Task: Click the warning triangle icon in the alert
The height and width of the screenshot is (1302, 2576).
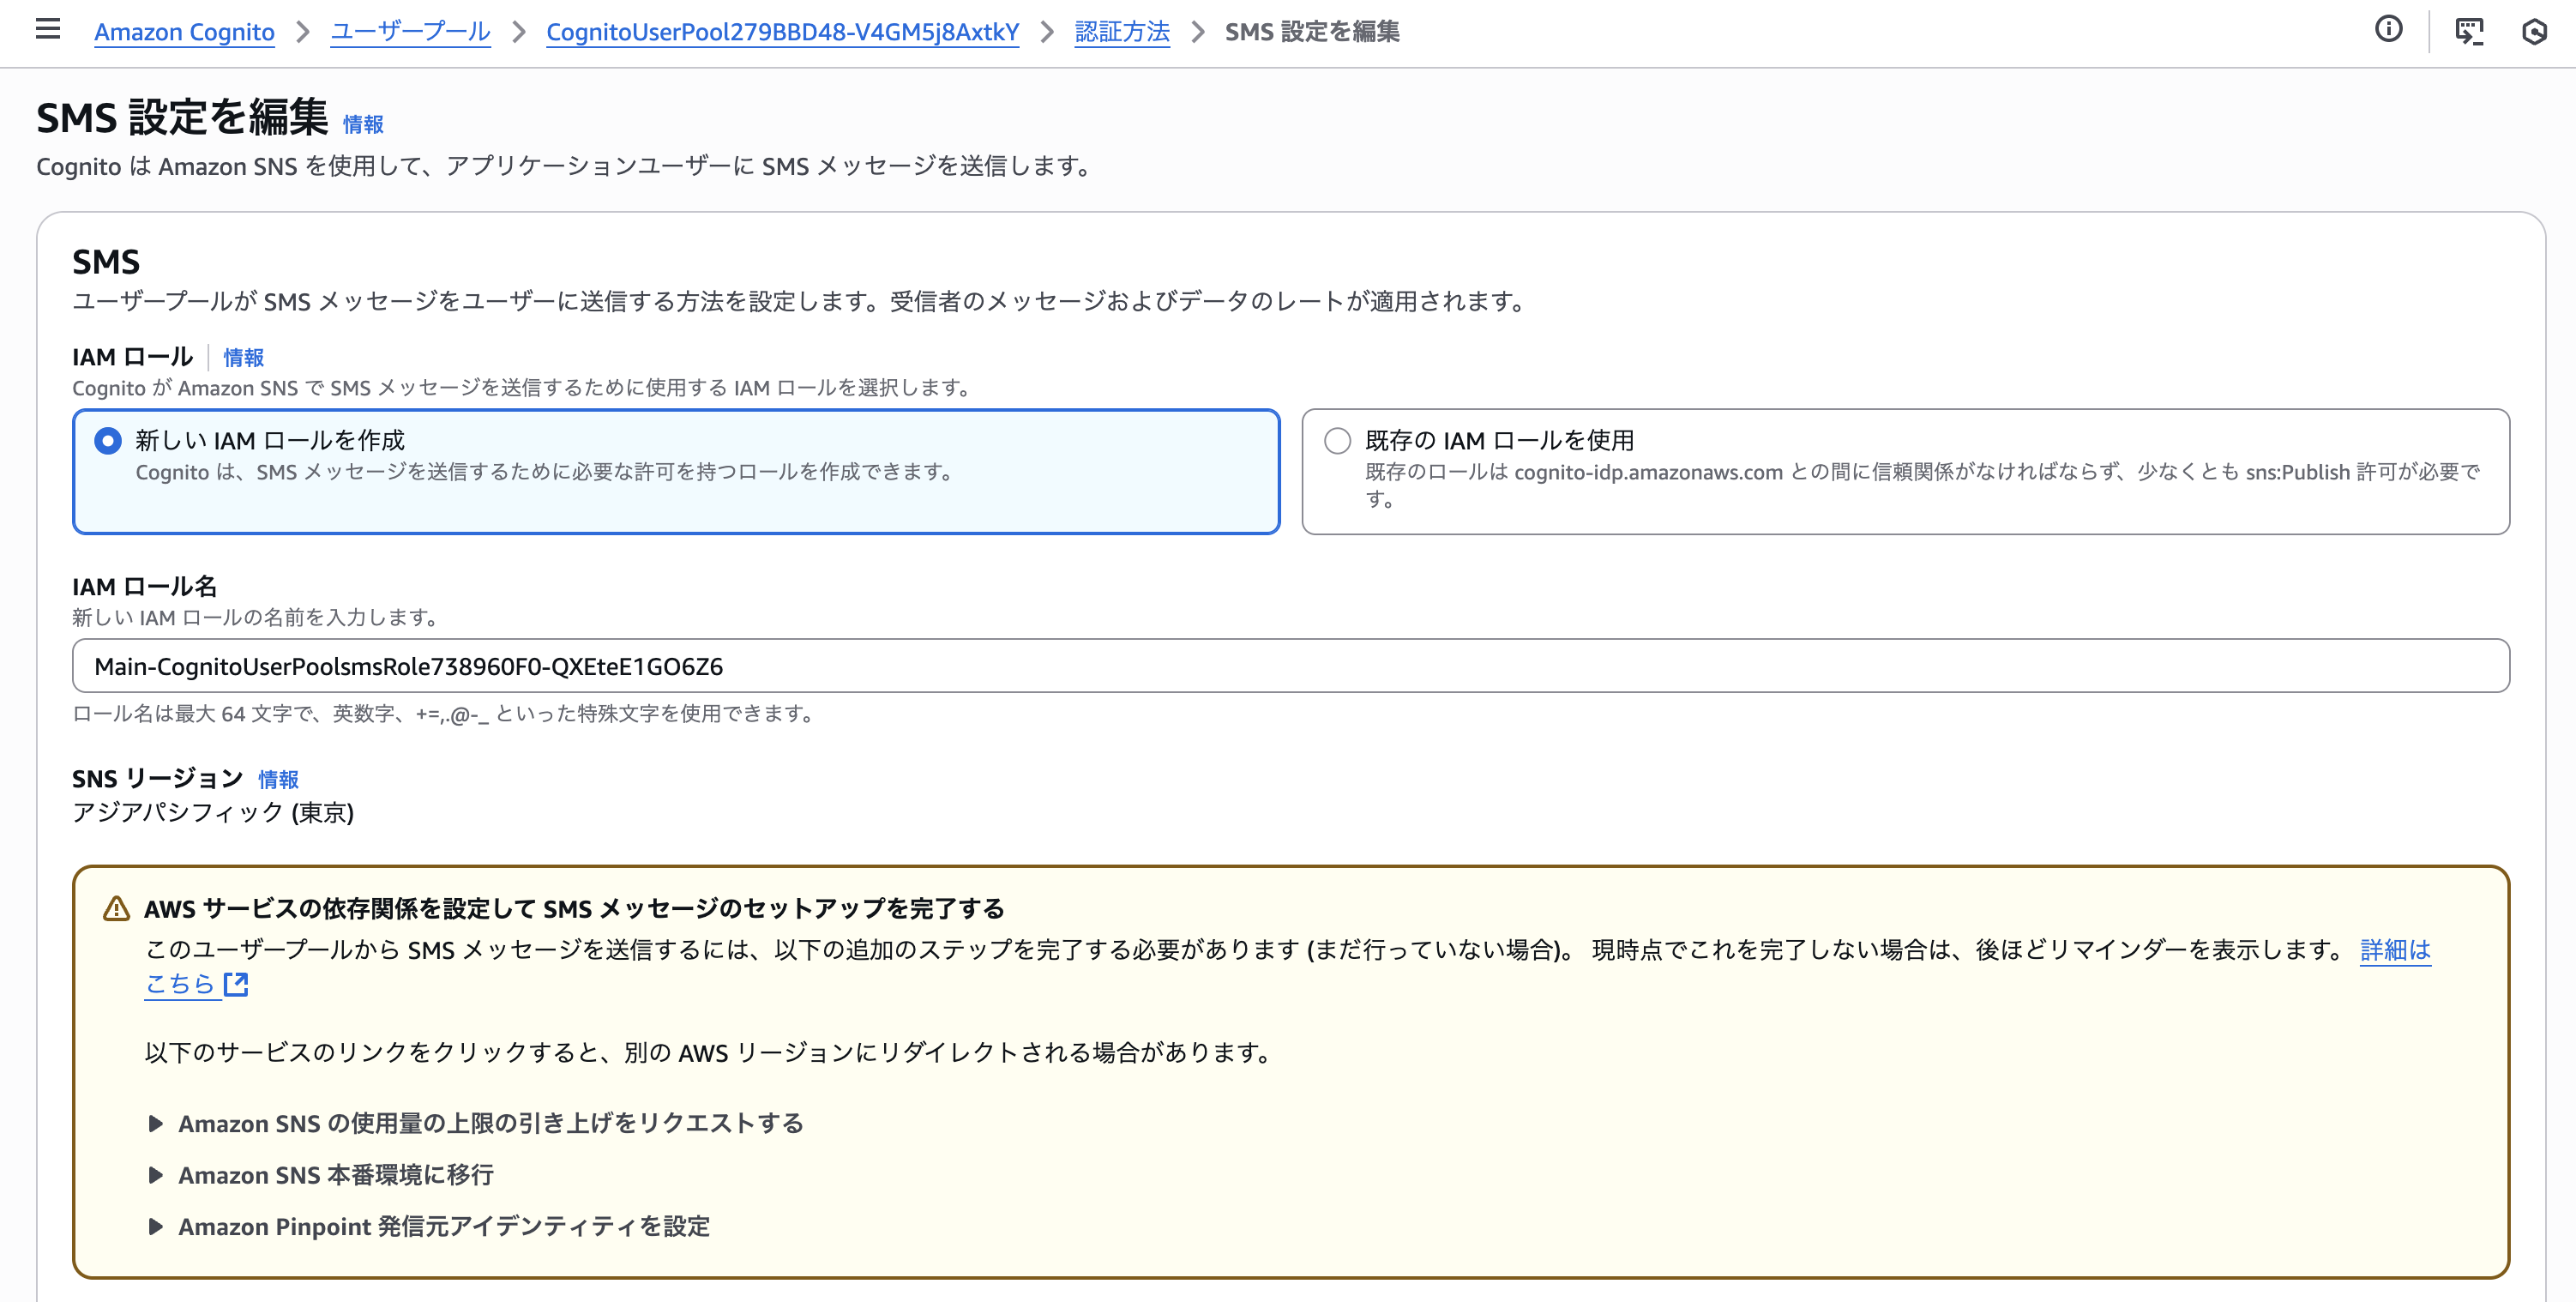Action: [116, 908]
